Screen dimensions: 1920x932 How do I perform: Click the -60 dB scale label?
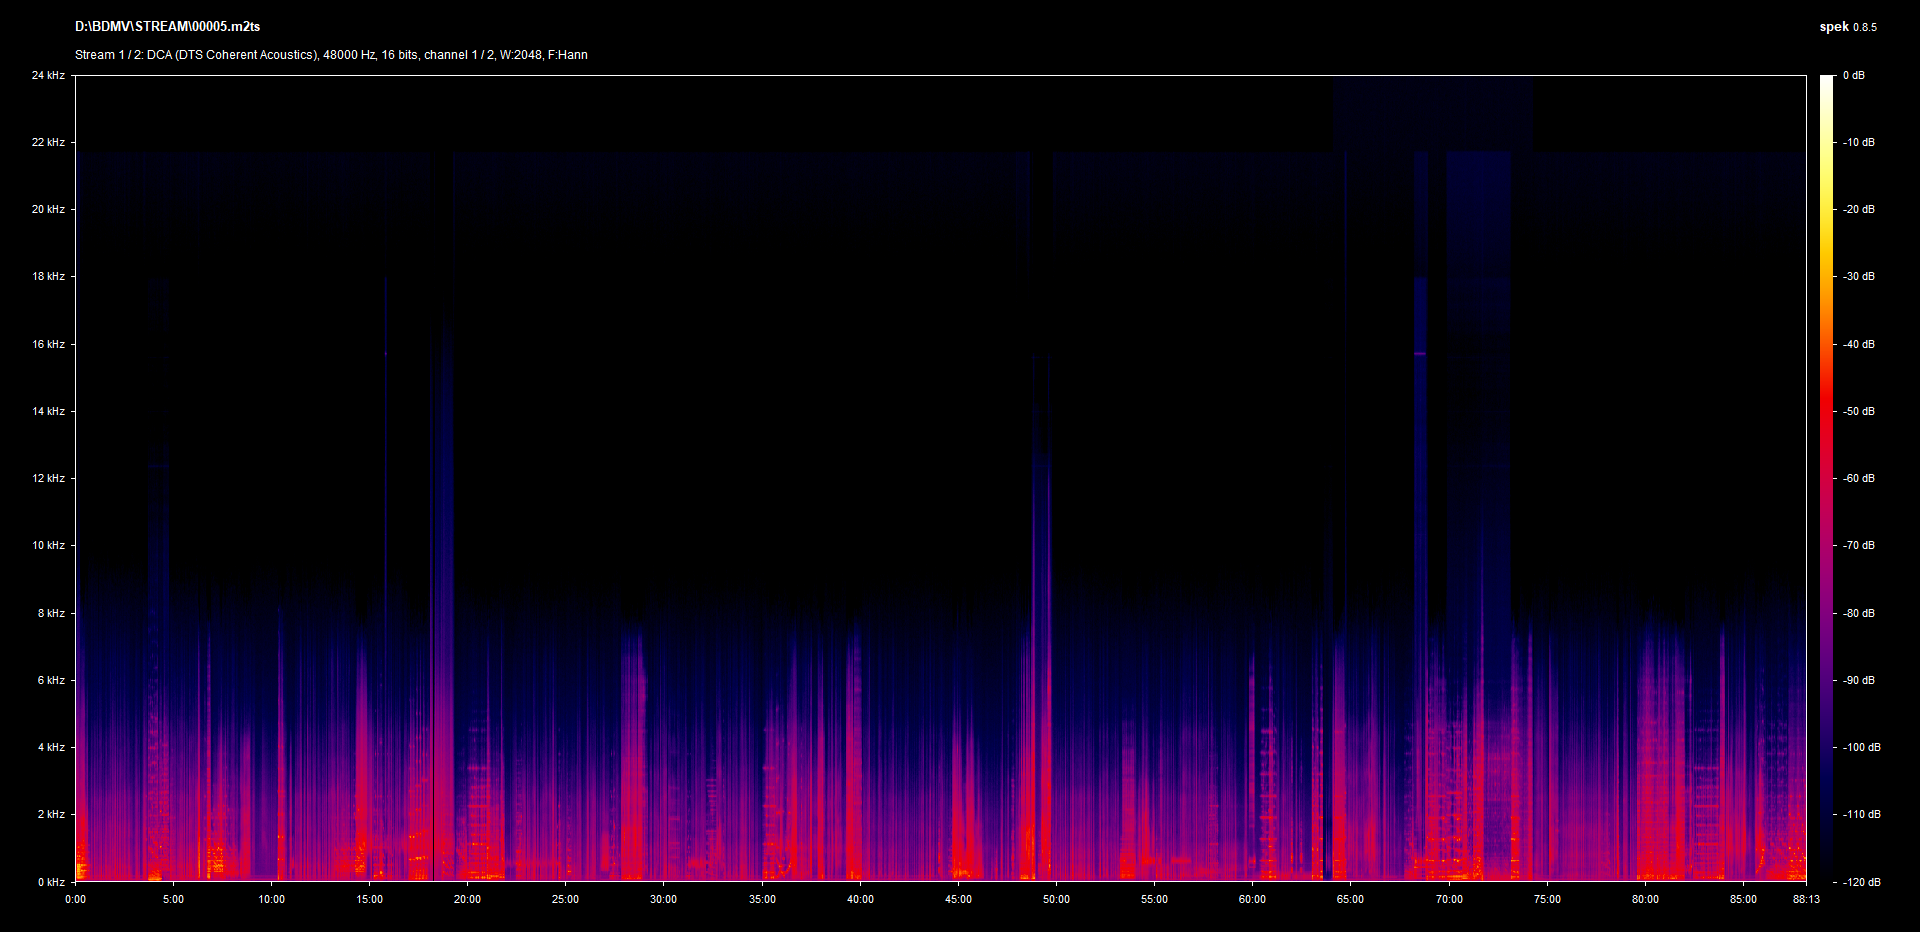(x=1858, y=478)
